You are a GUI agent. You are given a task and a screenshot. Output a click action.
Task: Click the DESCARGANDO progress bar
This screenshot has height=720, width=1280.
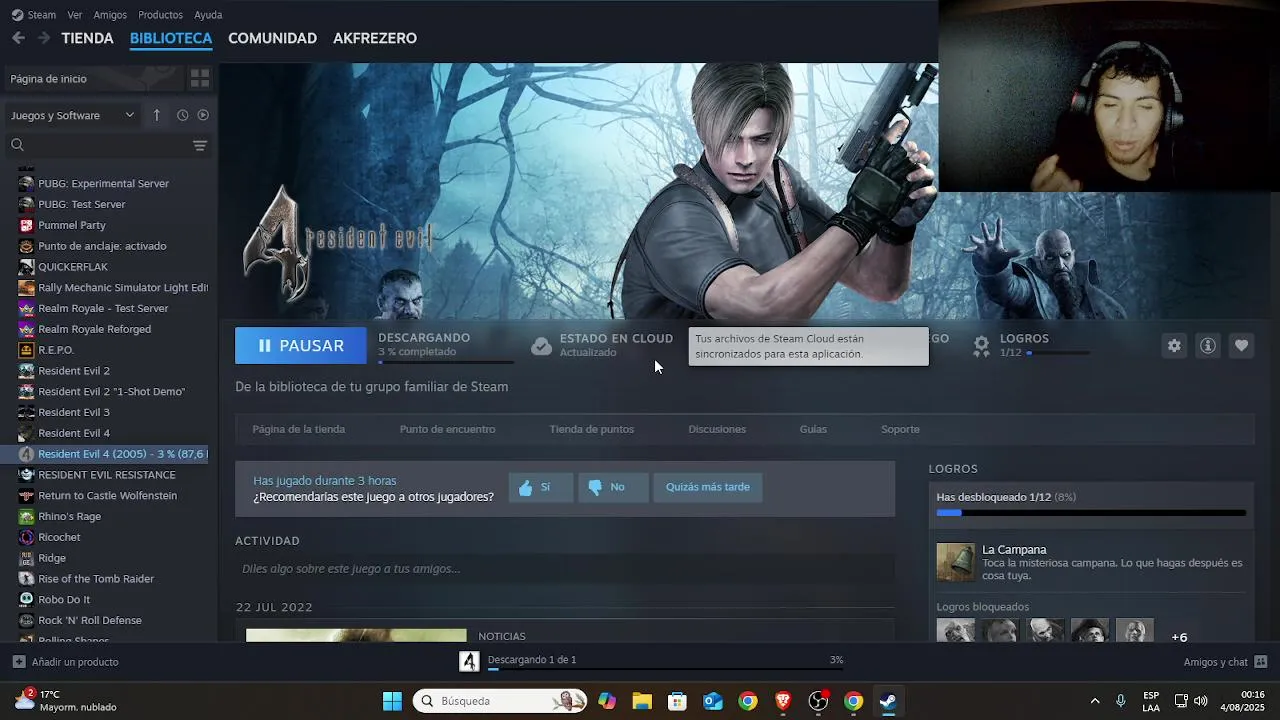click(446, 362)
